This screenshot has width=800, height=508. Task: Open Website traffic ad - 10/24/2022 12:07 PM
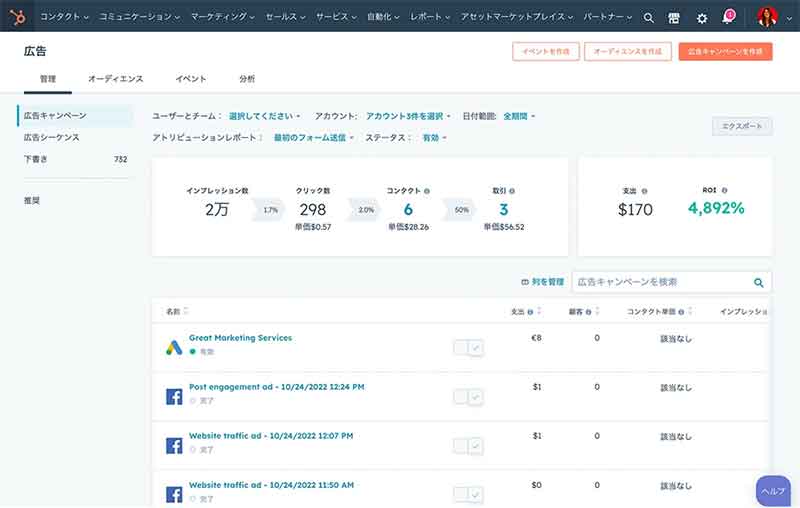click(x=271, y=436)
